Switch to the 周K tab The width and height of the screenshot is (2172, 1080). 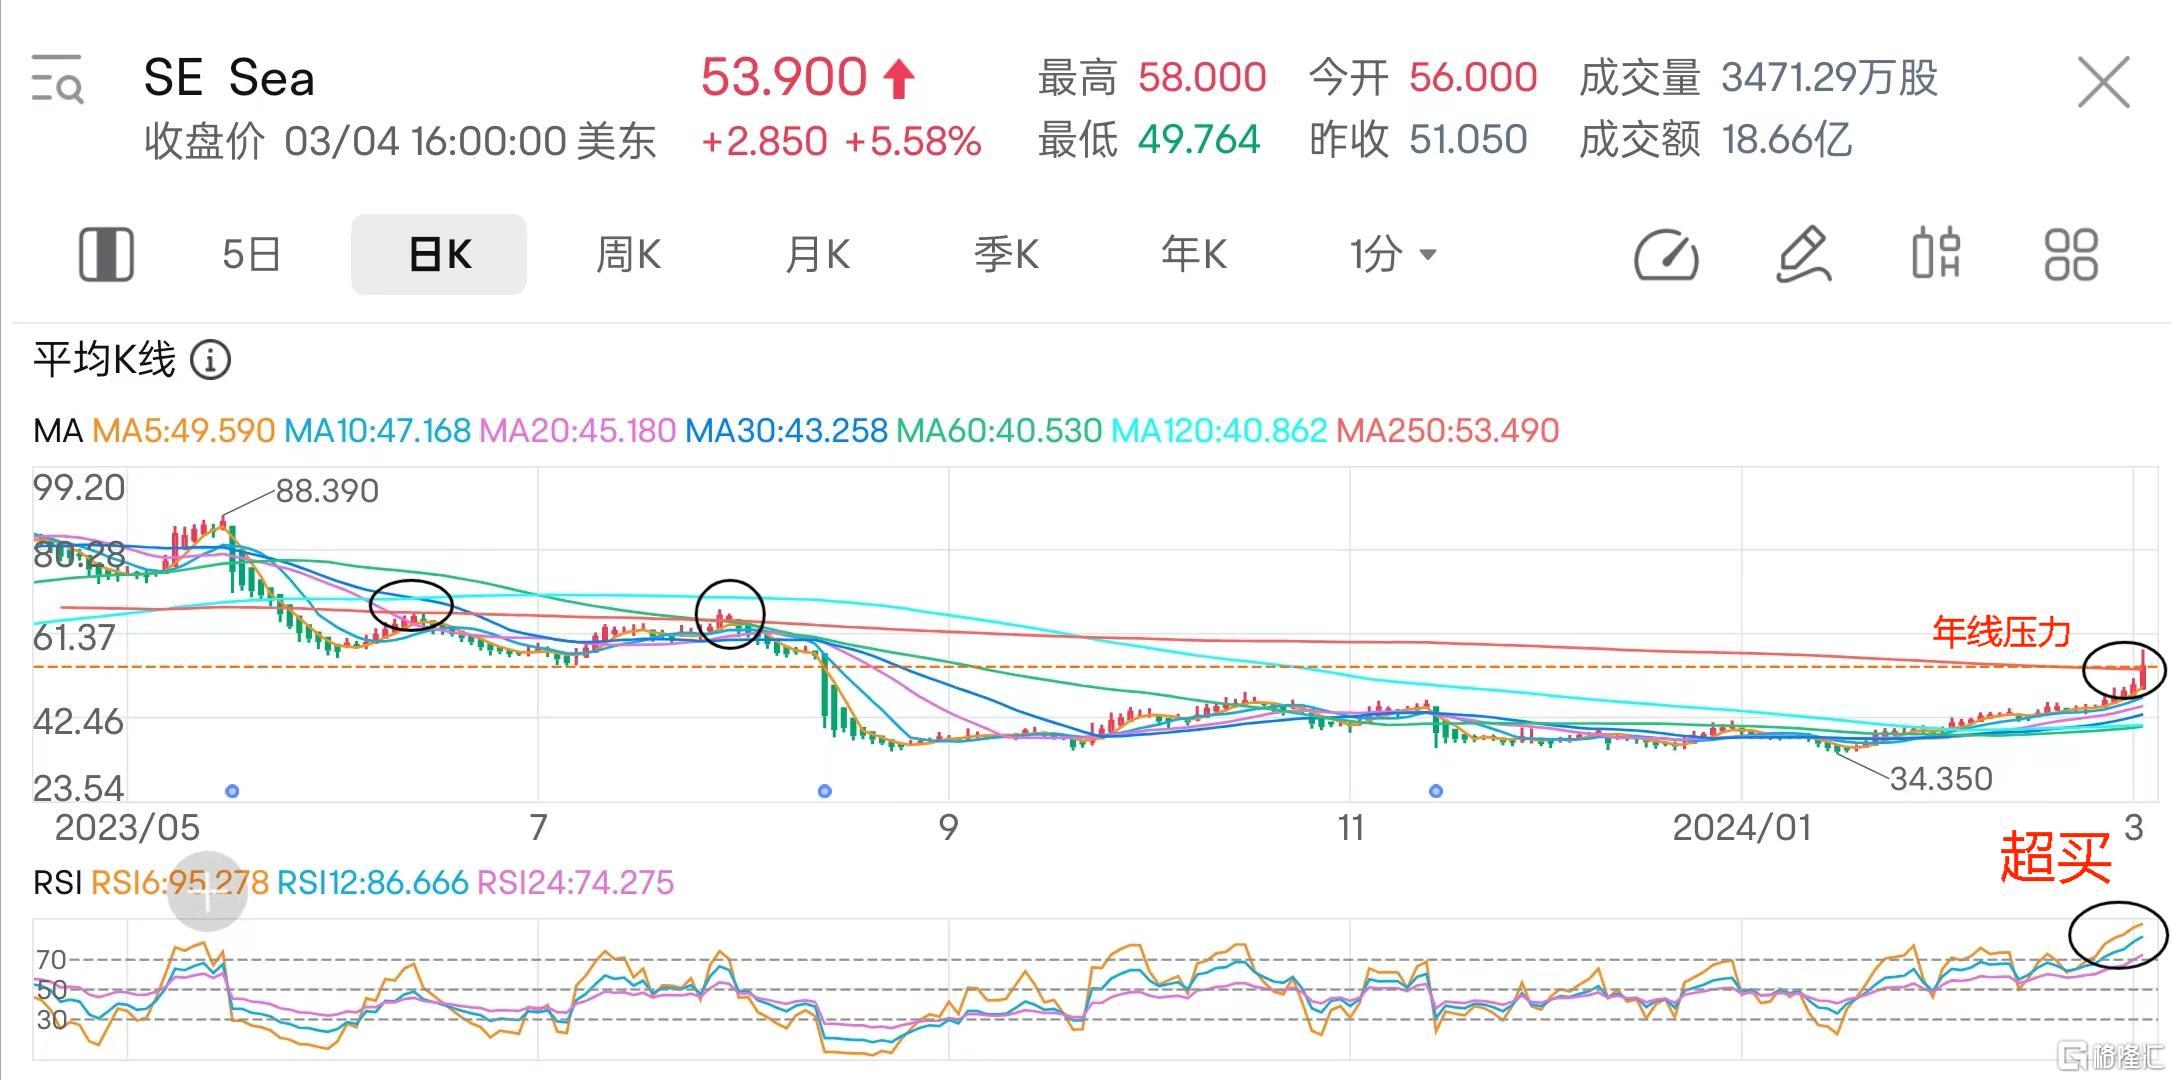tap(628, 254)
